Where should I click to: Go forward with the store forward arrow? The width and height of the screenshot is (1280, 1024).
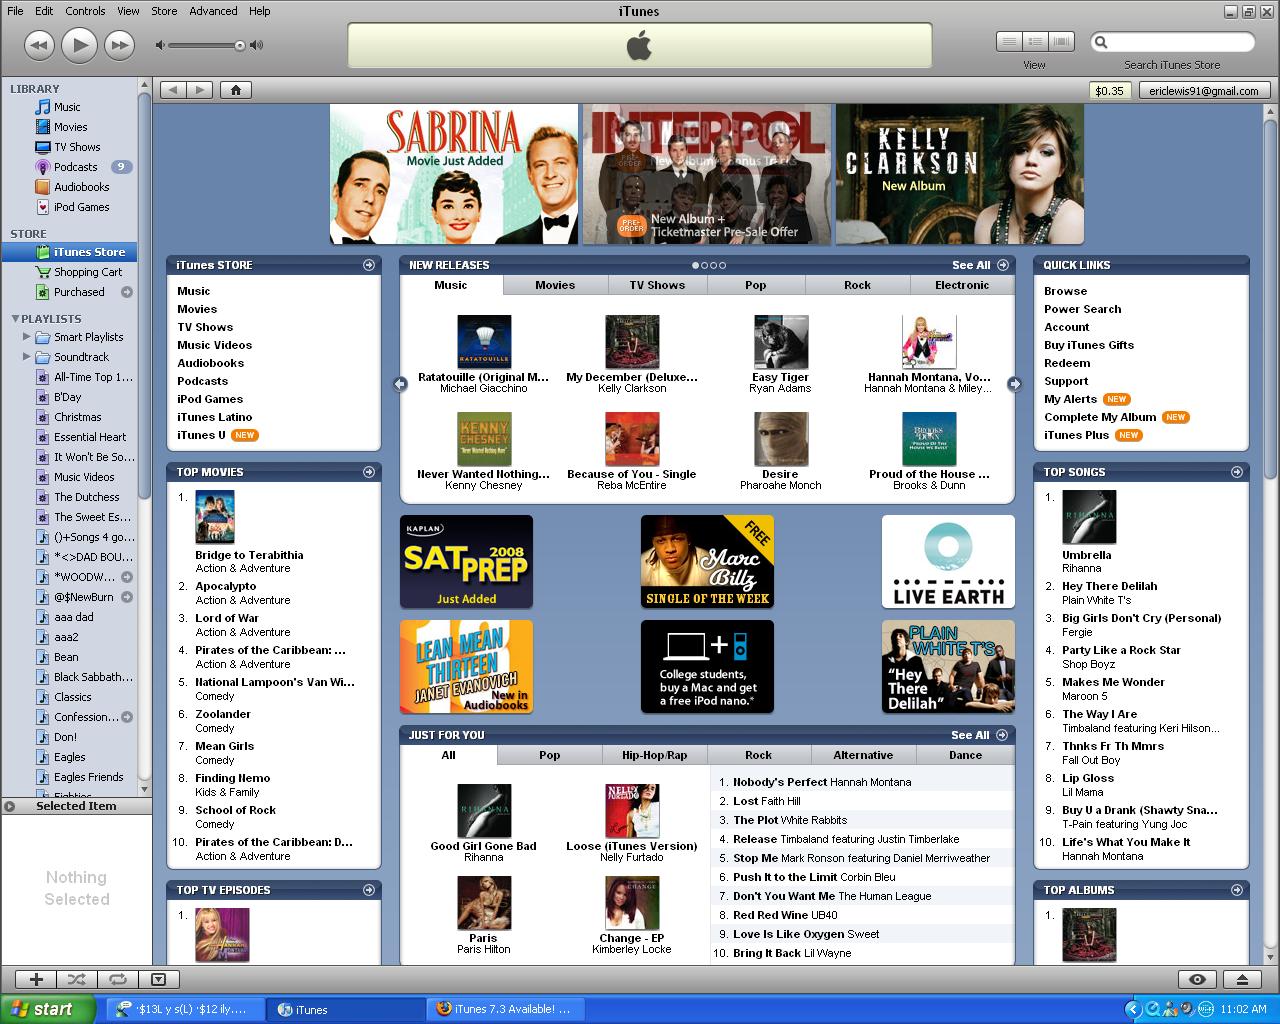click(200, 90)
